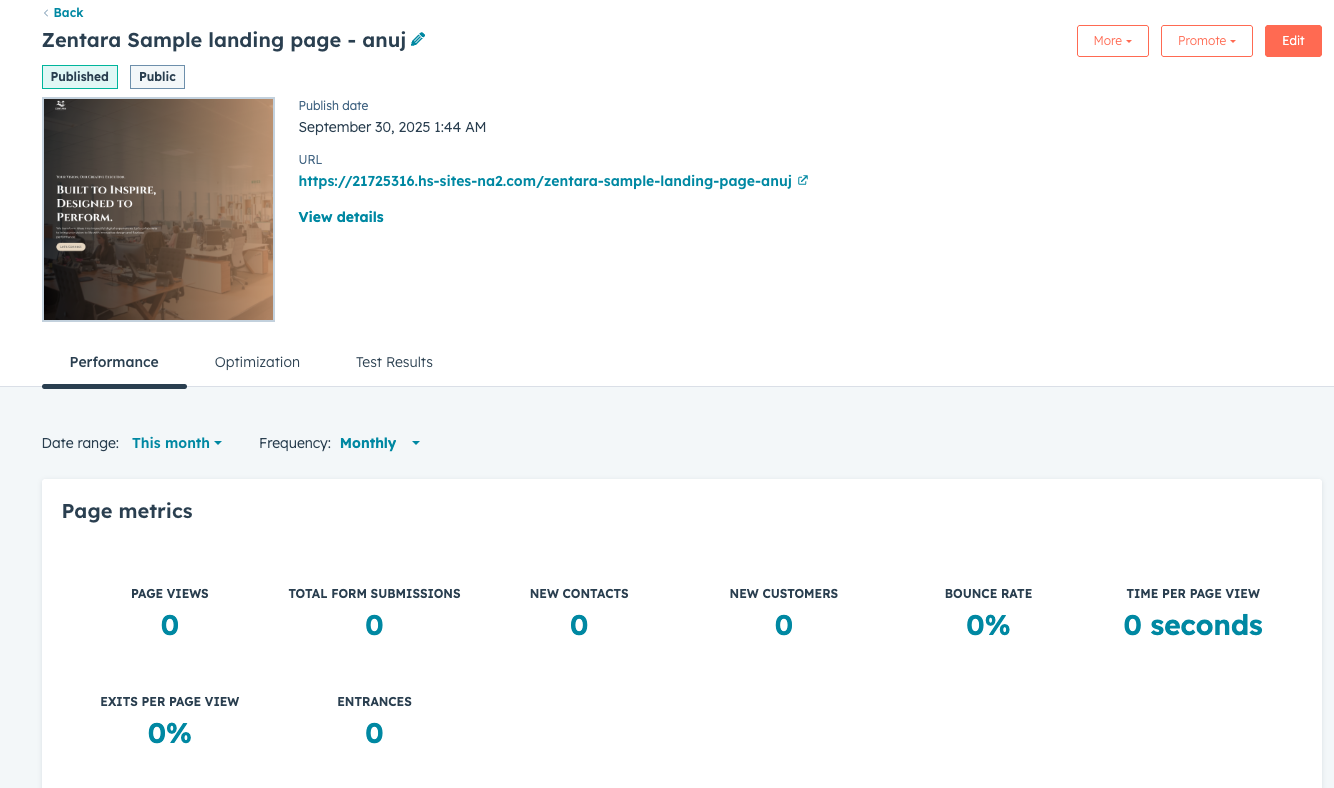
Task: Change the Monthly frequency dropdown
Action: [x=380, y=443]
